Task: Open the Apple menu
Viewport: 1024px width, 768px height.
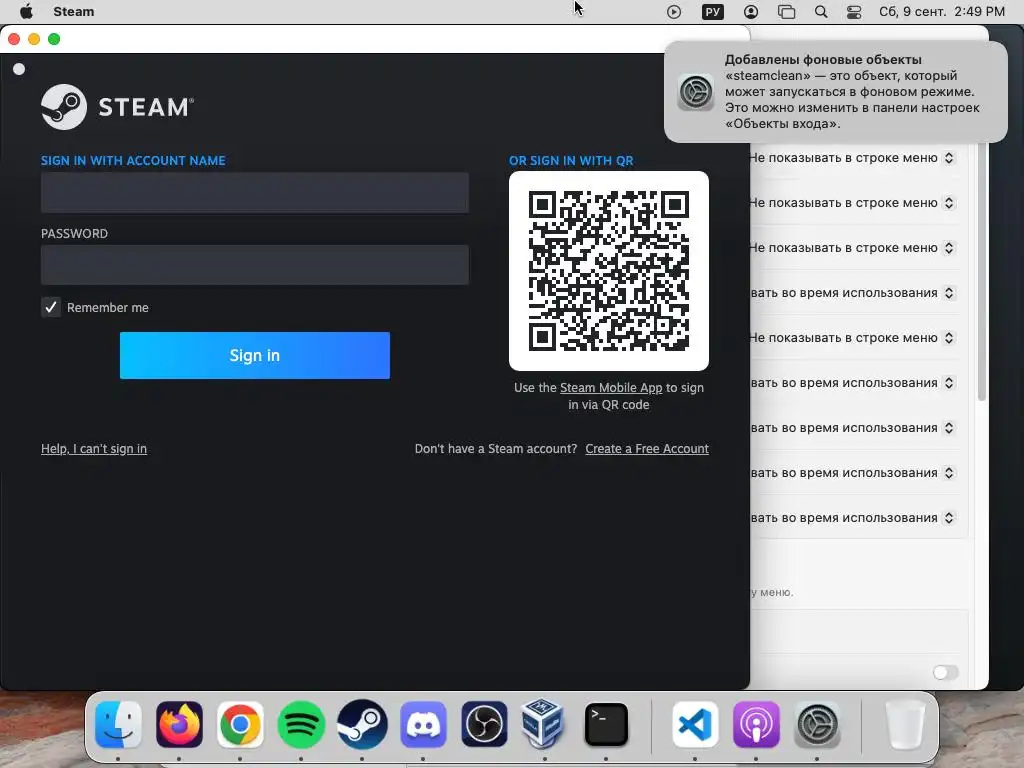Action: pyautogui.click(x=26, y=12)
